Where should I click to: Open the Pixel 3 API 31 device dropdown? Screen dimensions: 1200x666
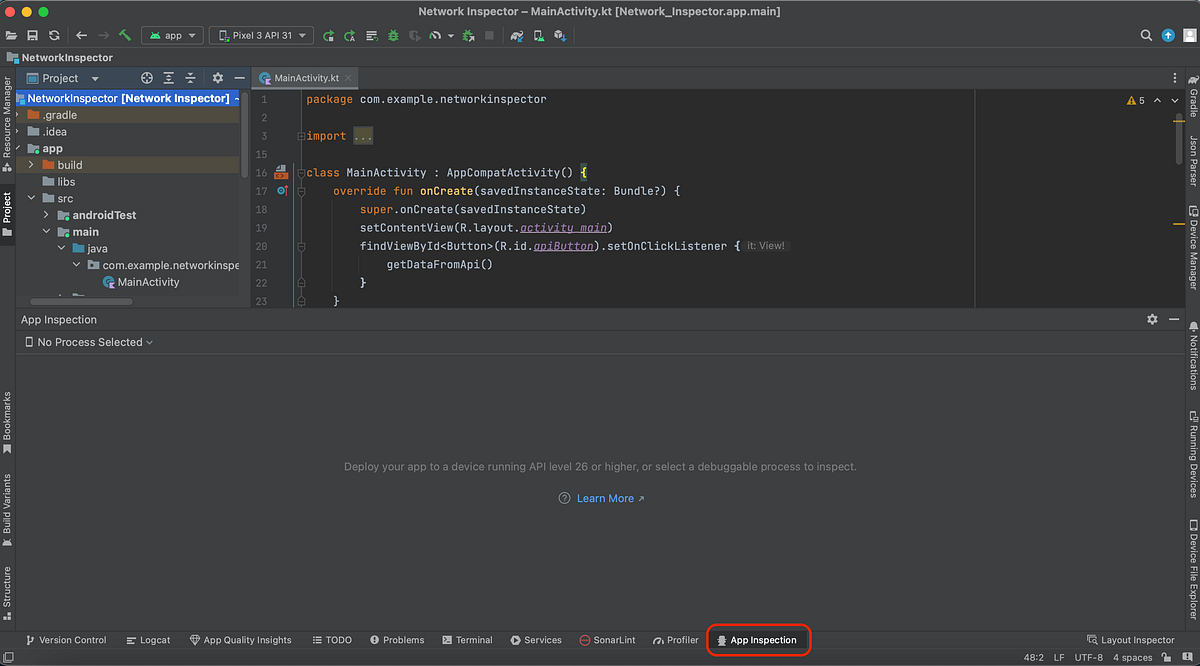pos(260,35)
